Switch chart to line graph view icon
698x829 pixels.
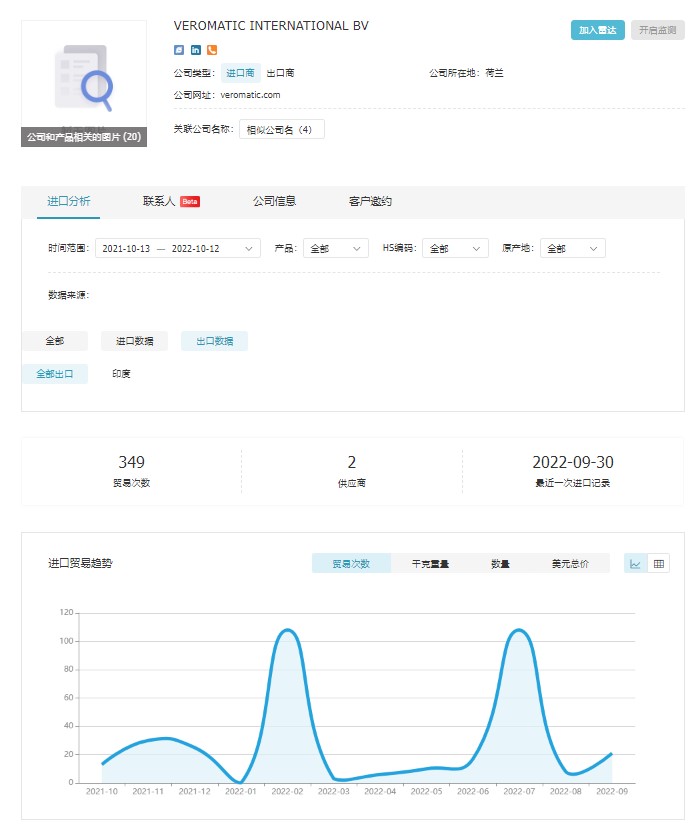[x=635, y=564]
